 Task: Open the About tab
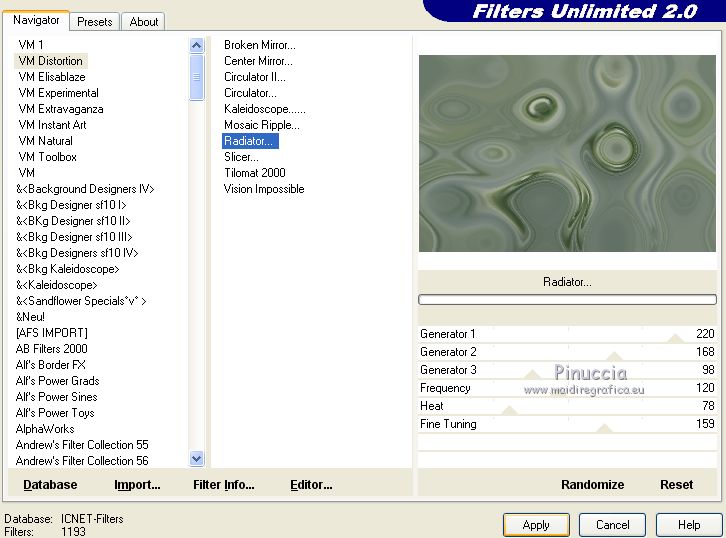pyautogui.click(x=144, y=22)
